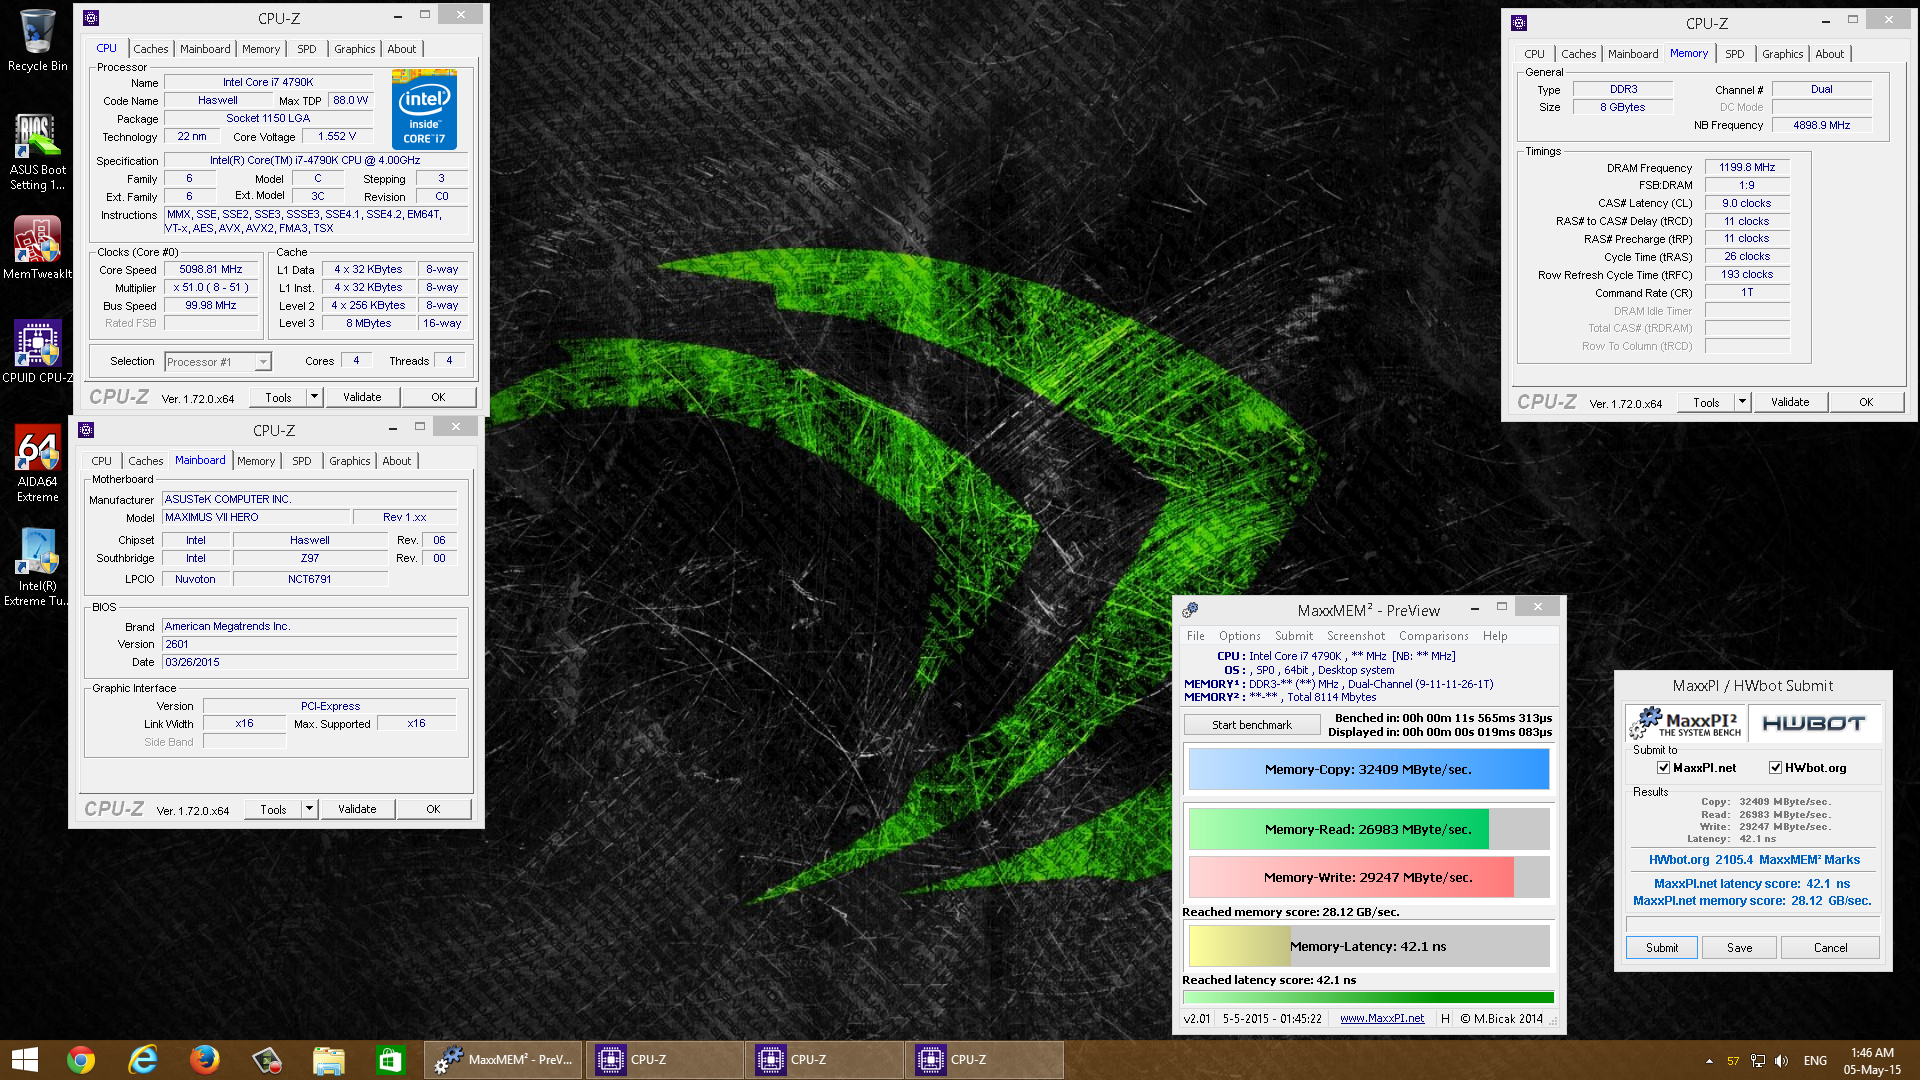Image resolution: width=1920 pixels, height=1080 pixels.
Task: Launch the MemTweakIt desktop icon
Action: coord(37,248)
